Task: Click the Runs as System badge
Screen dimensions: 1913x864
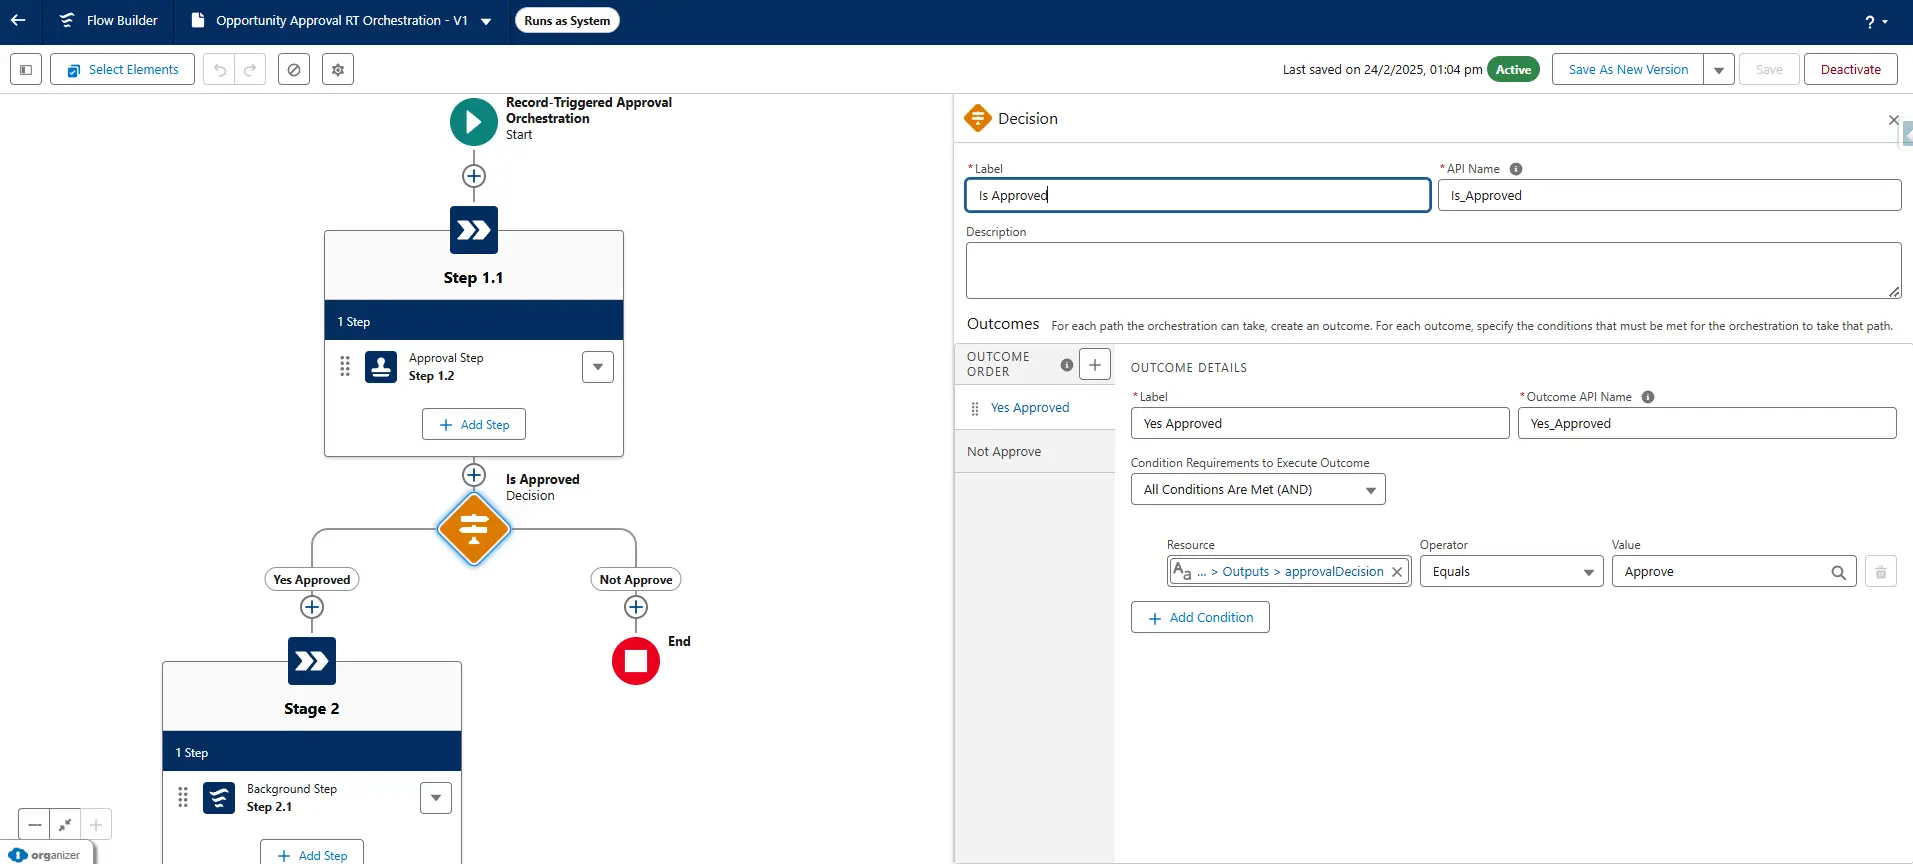Action: click(567, 21)
